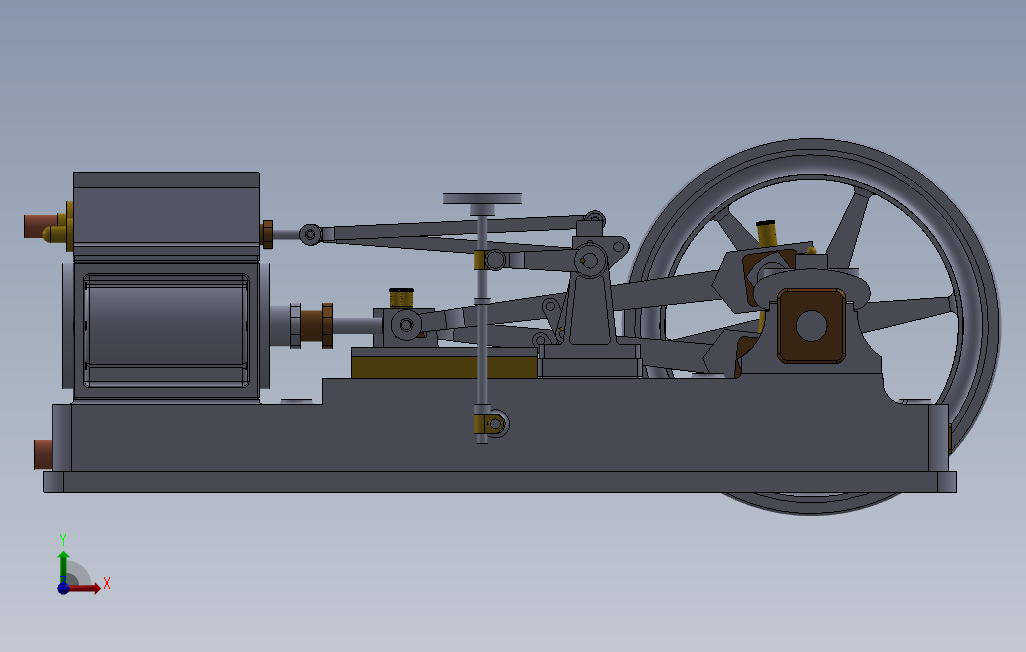Click the red X axis arrow of the triad
This screenshot has width=1026, height=652.
pyautogui.click(x=86, y=588)
